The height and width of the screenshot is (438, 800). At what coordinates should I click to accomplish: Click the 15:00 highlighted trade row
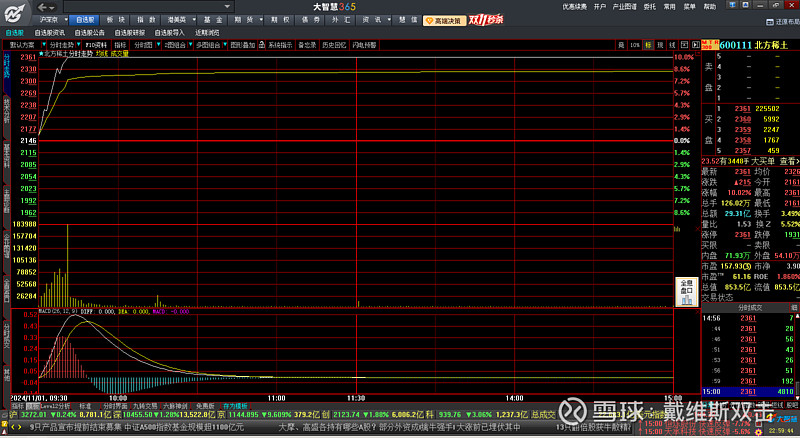[748, 392]
